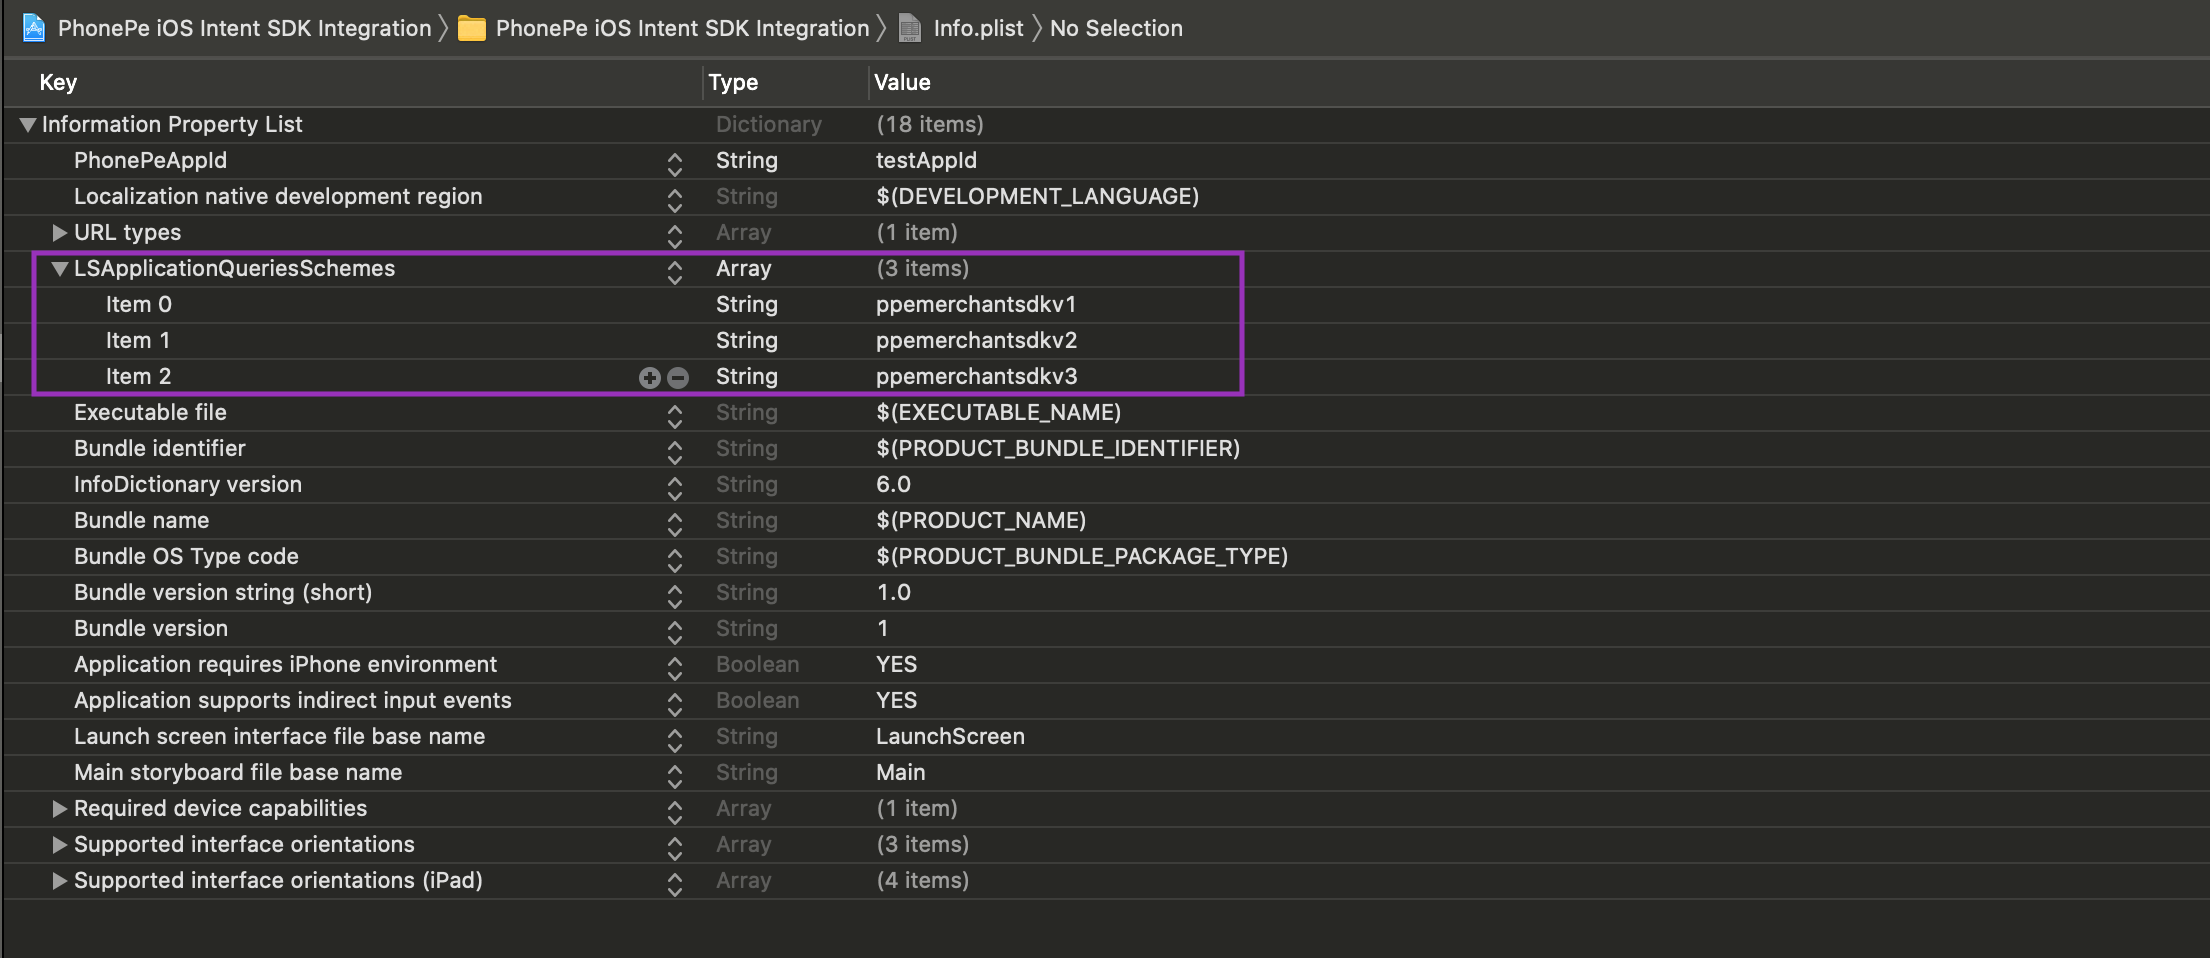Open key stepper for LSApplicationQueriesSchemes
Screen dimensions: 2210x958
click(675, 272)
